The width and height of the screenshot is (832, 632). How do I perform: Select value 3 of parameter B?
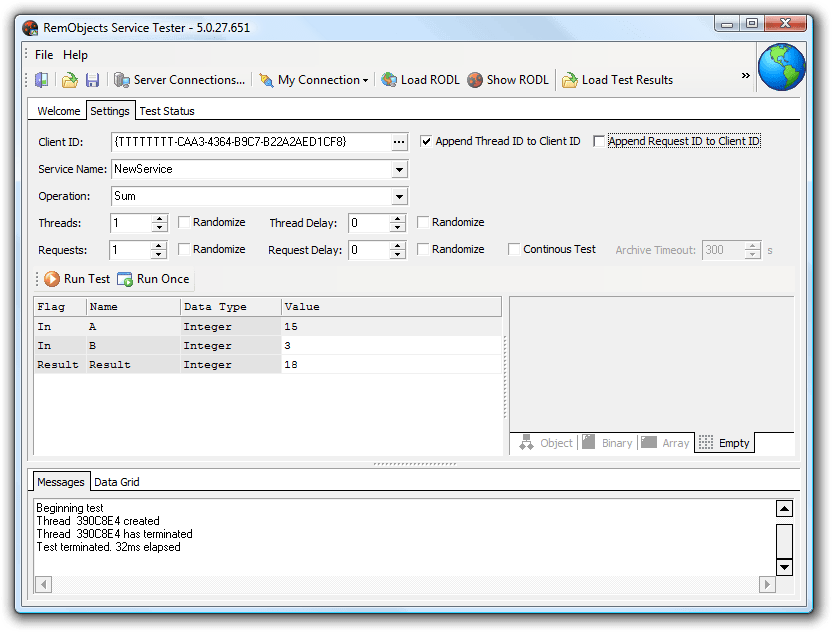[392, 346]
